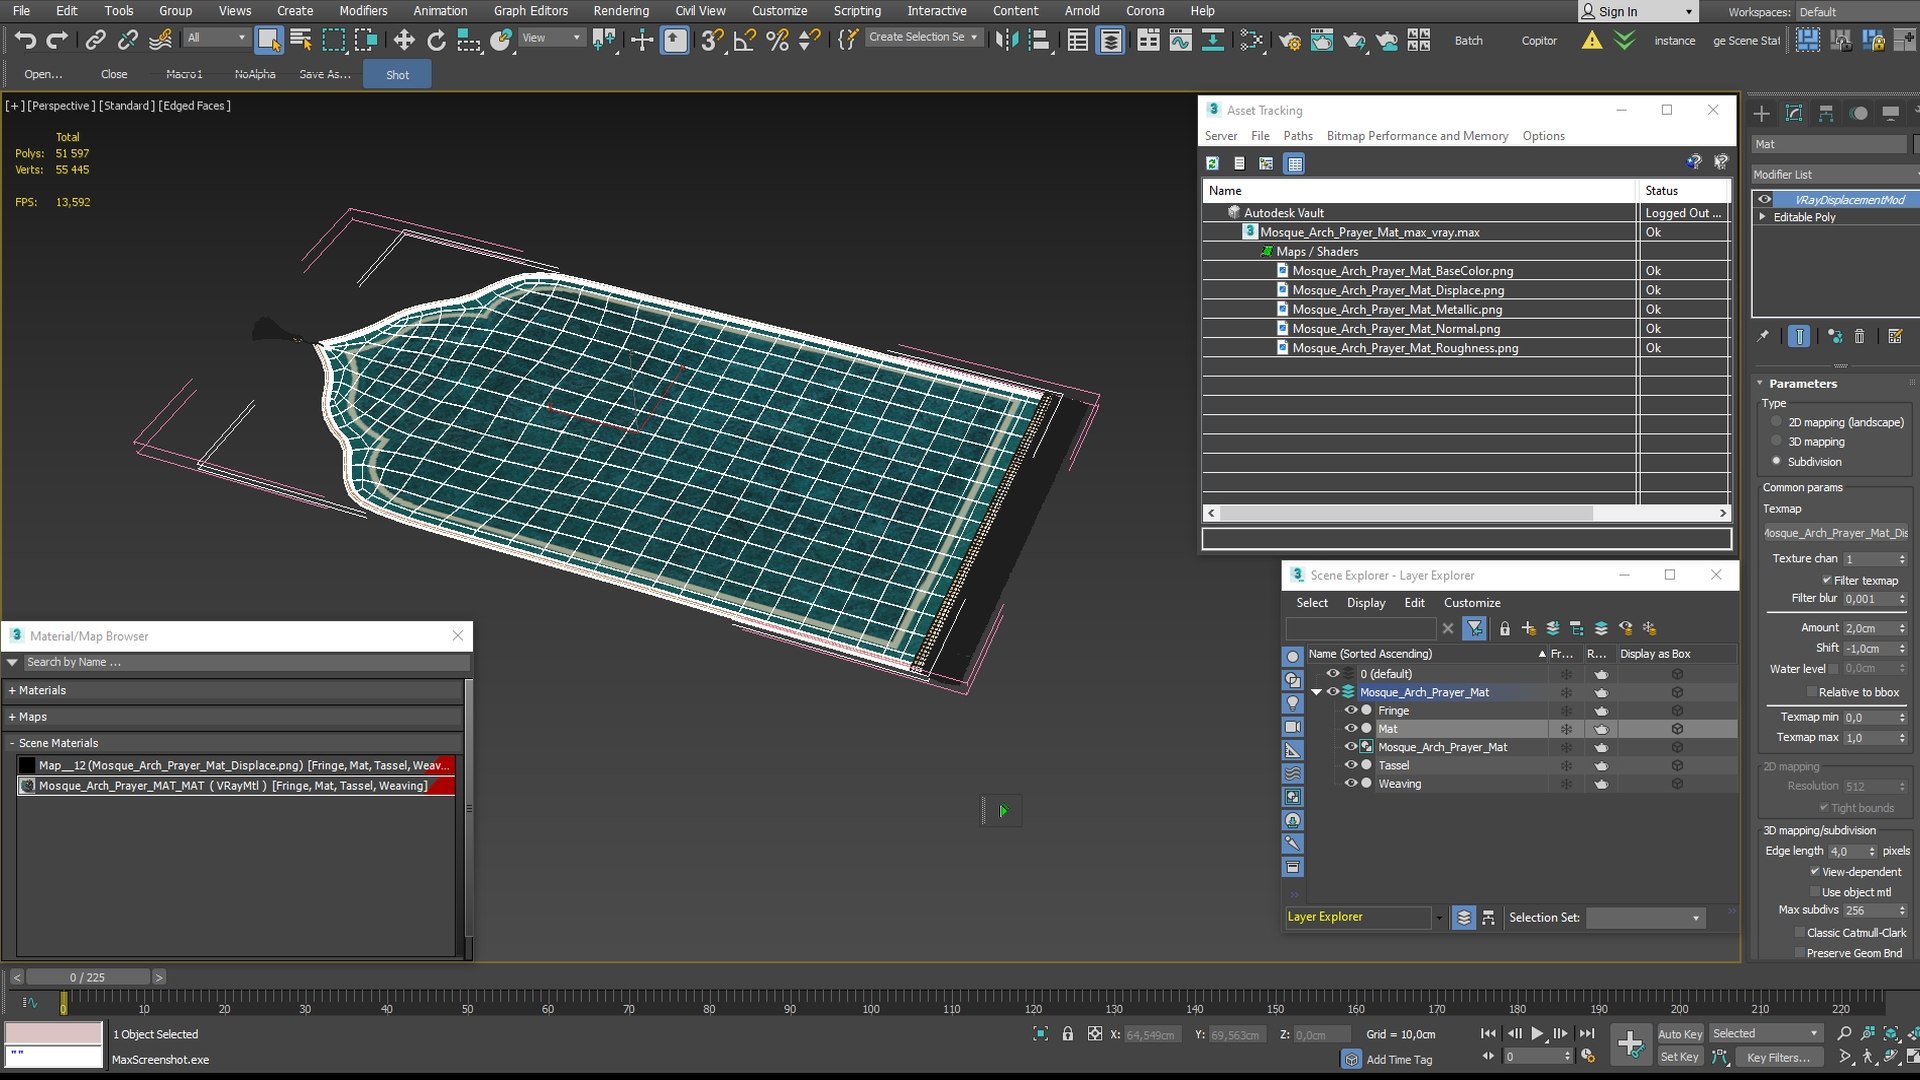The height and width of the screenshot is (1080, 1920).
Task: Open the Rendering menu
Action: 620,11
